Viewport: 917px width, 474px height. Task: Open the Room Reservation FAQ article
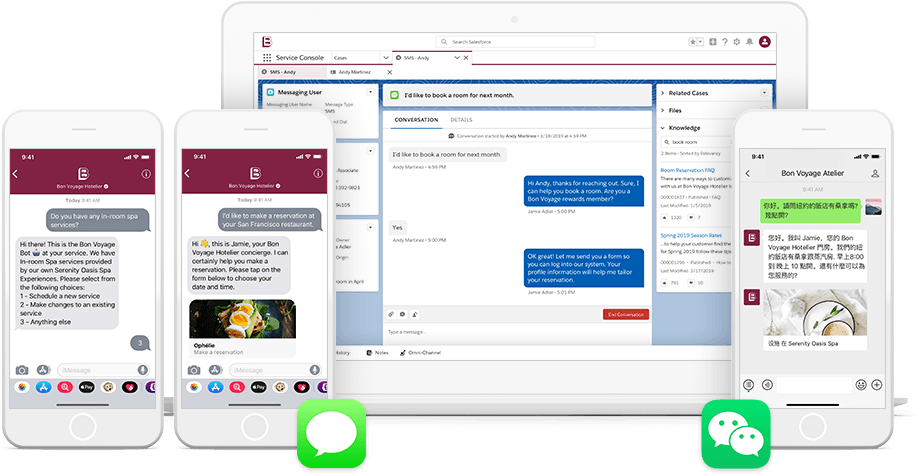[x=687, y=170]
